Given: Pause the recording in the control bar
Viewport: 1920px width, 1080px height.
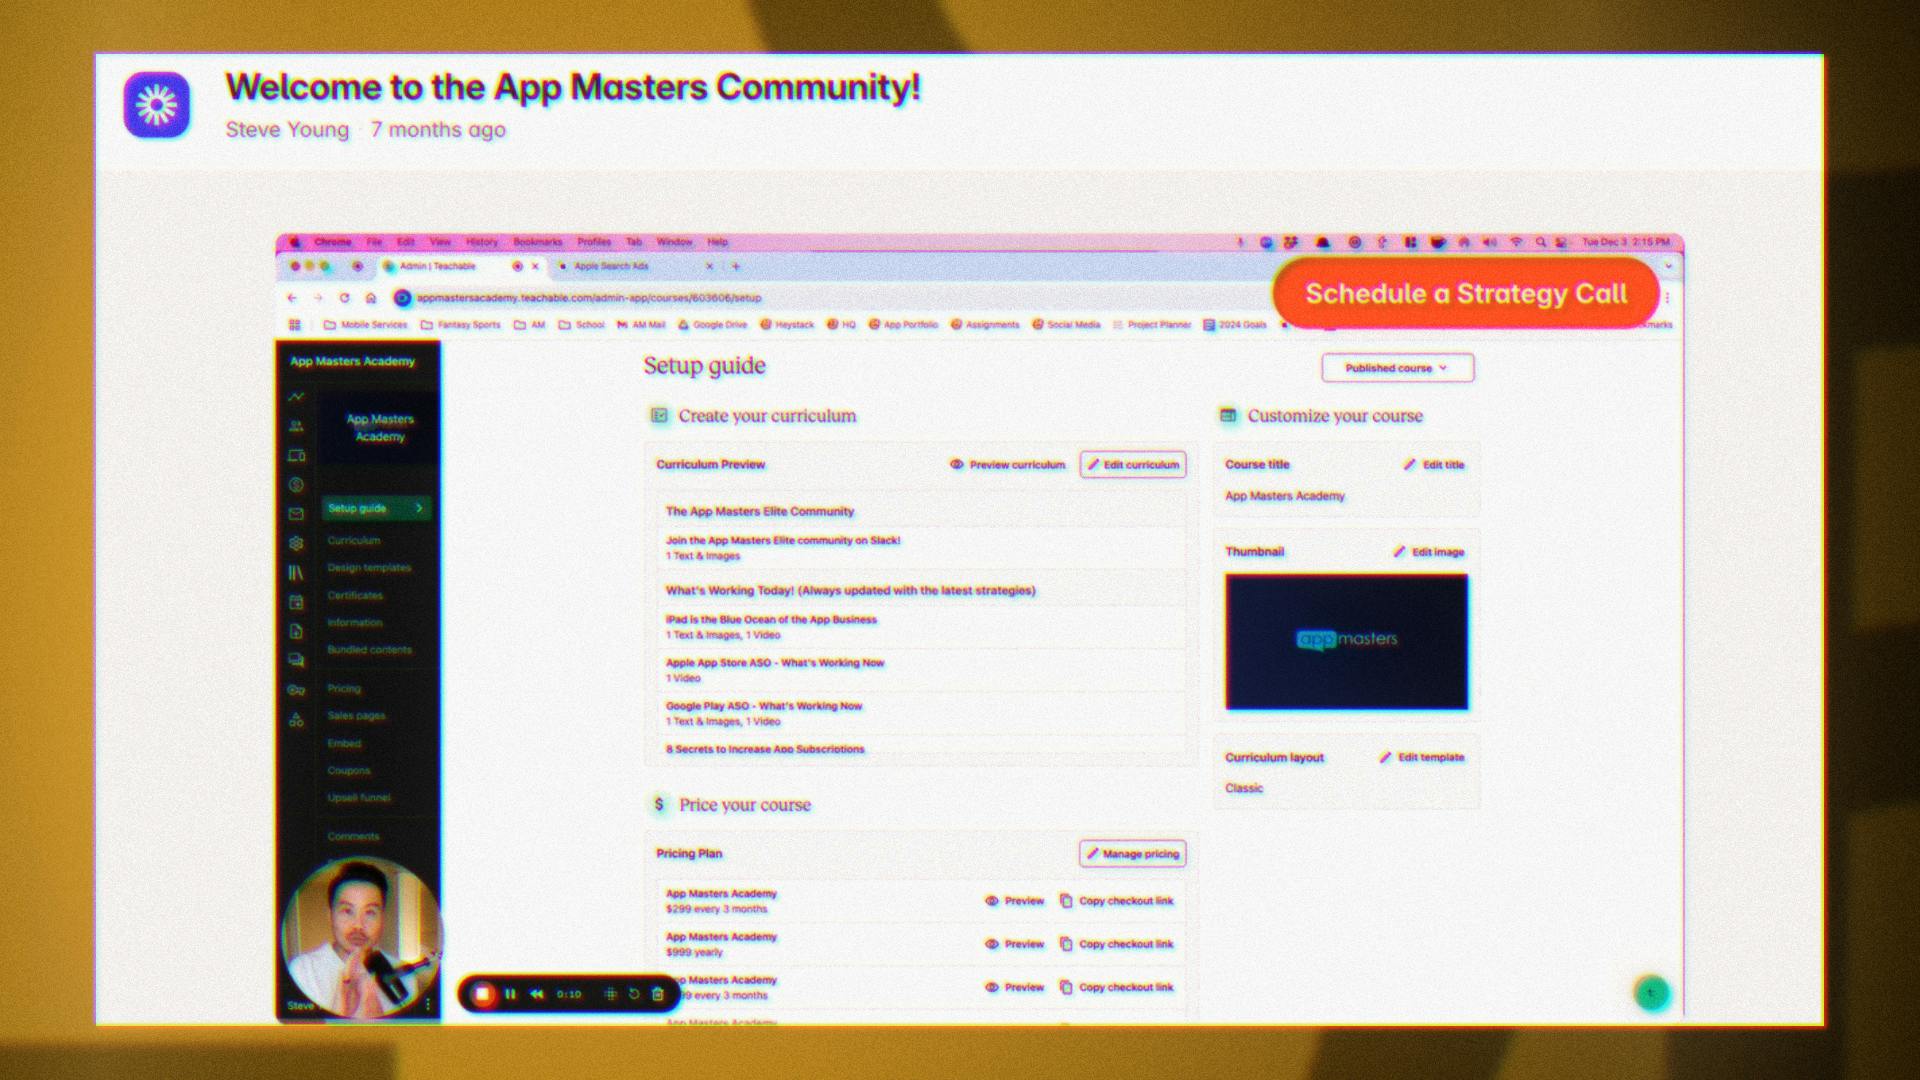Looking at the screenshot, I should pyautogui.click(x=510, y=994).
